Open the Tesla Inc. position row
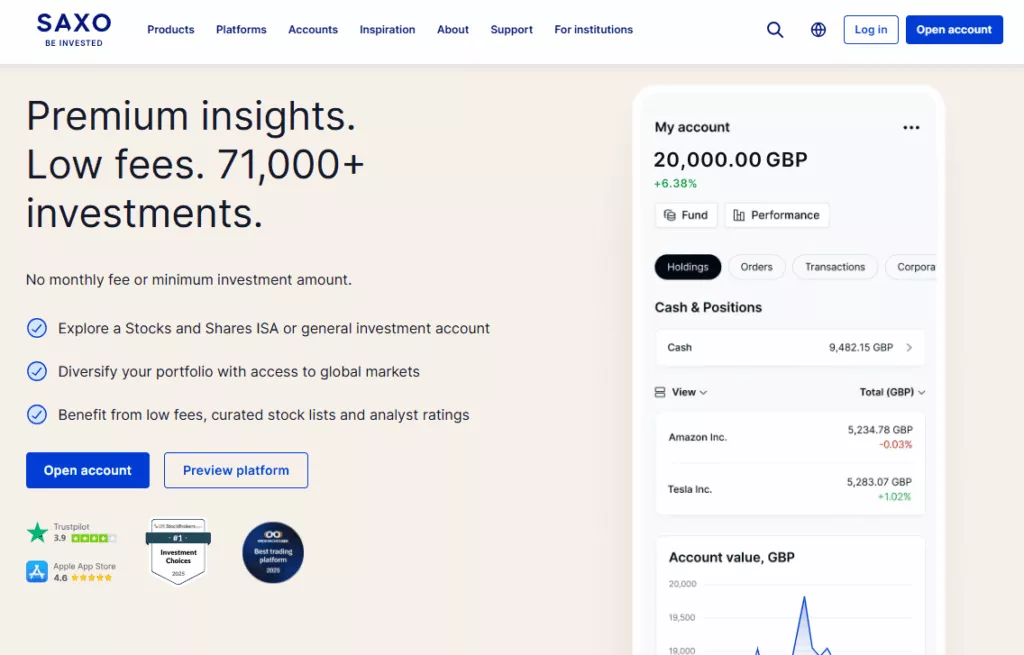1024x655 pixels. coord(790,489)
